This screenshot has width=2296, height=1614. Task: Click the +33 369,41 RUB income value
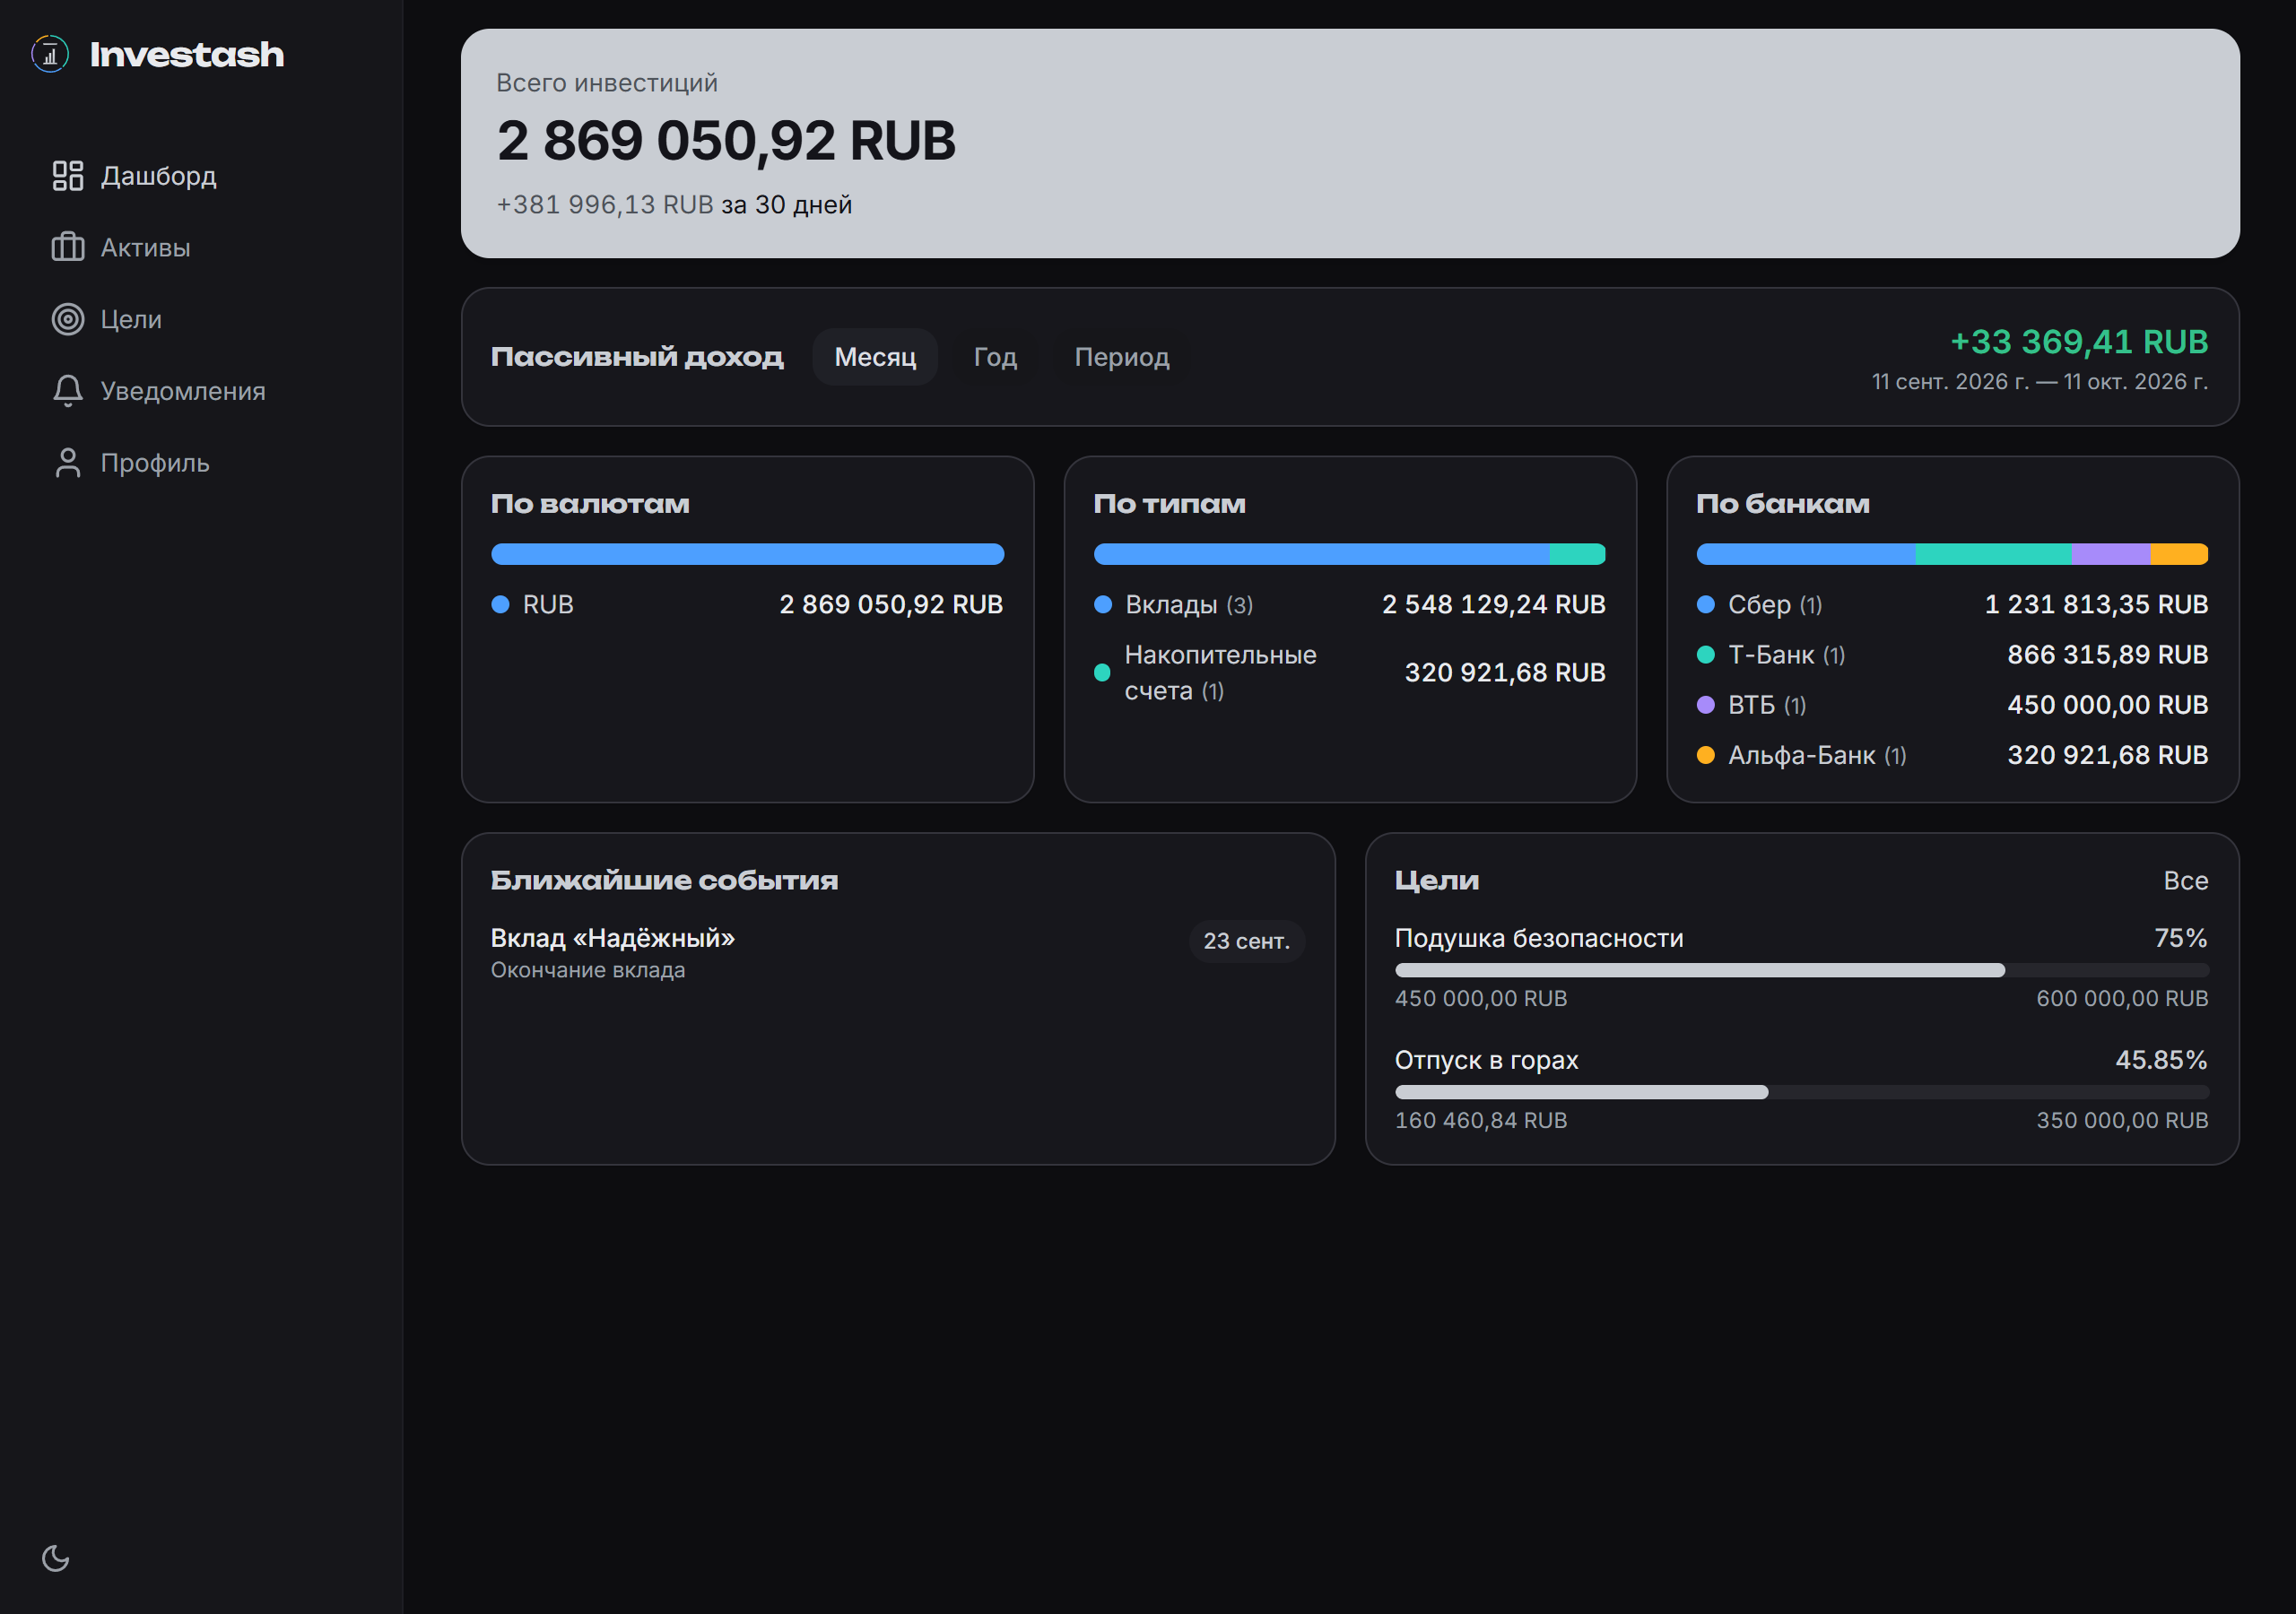pos(2079,342)
